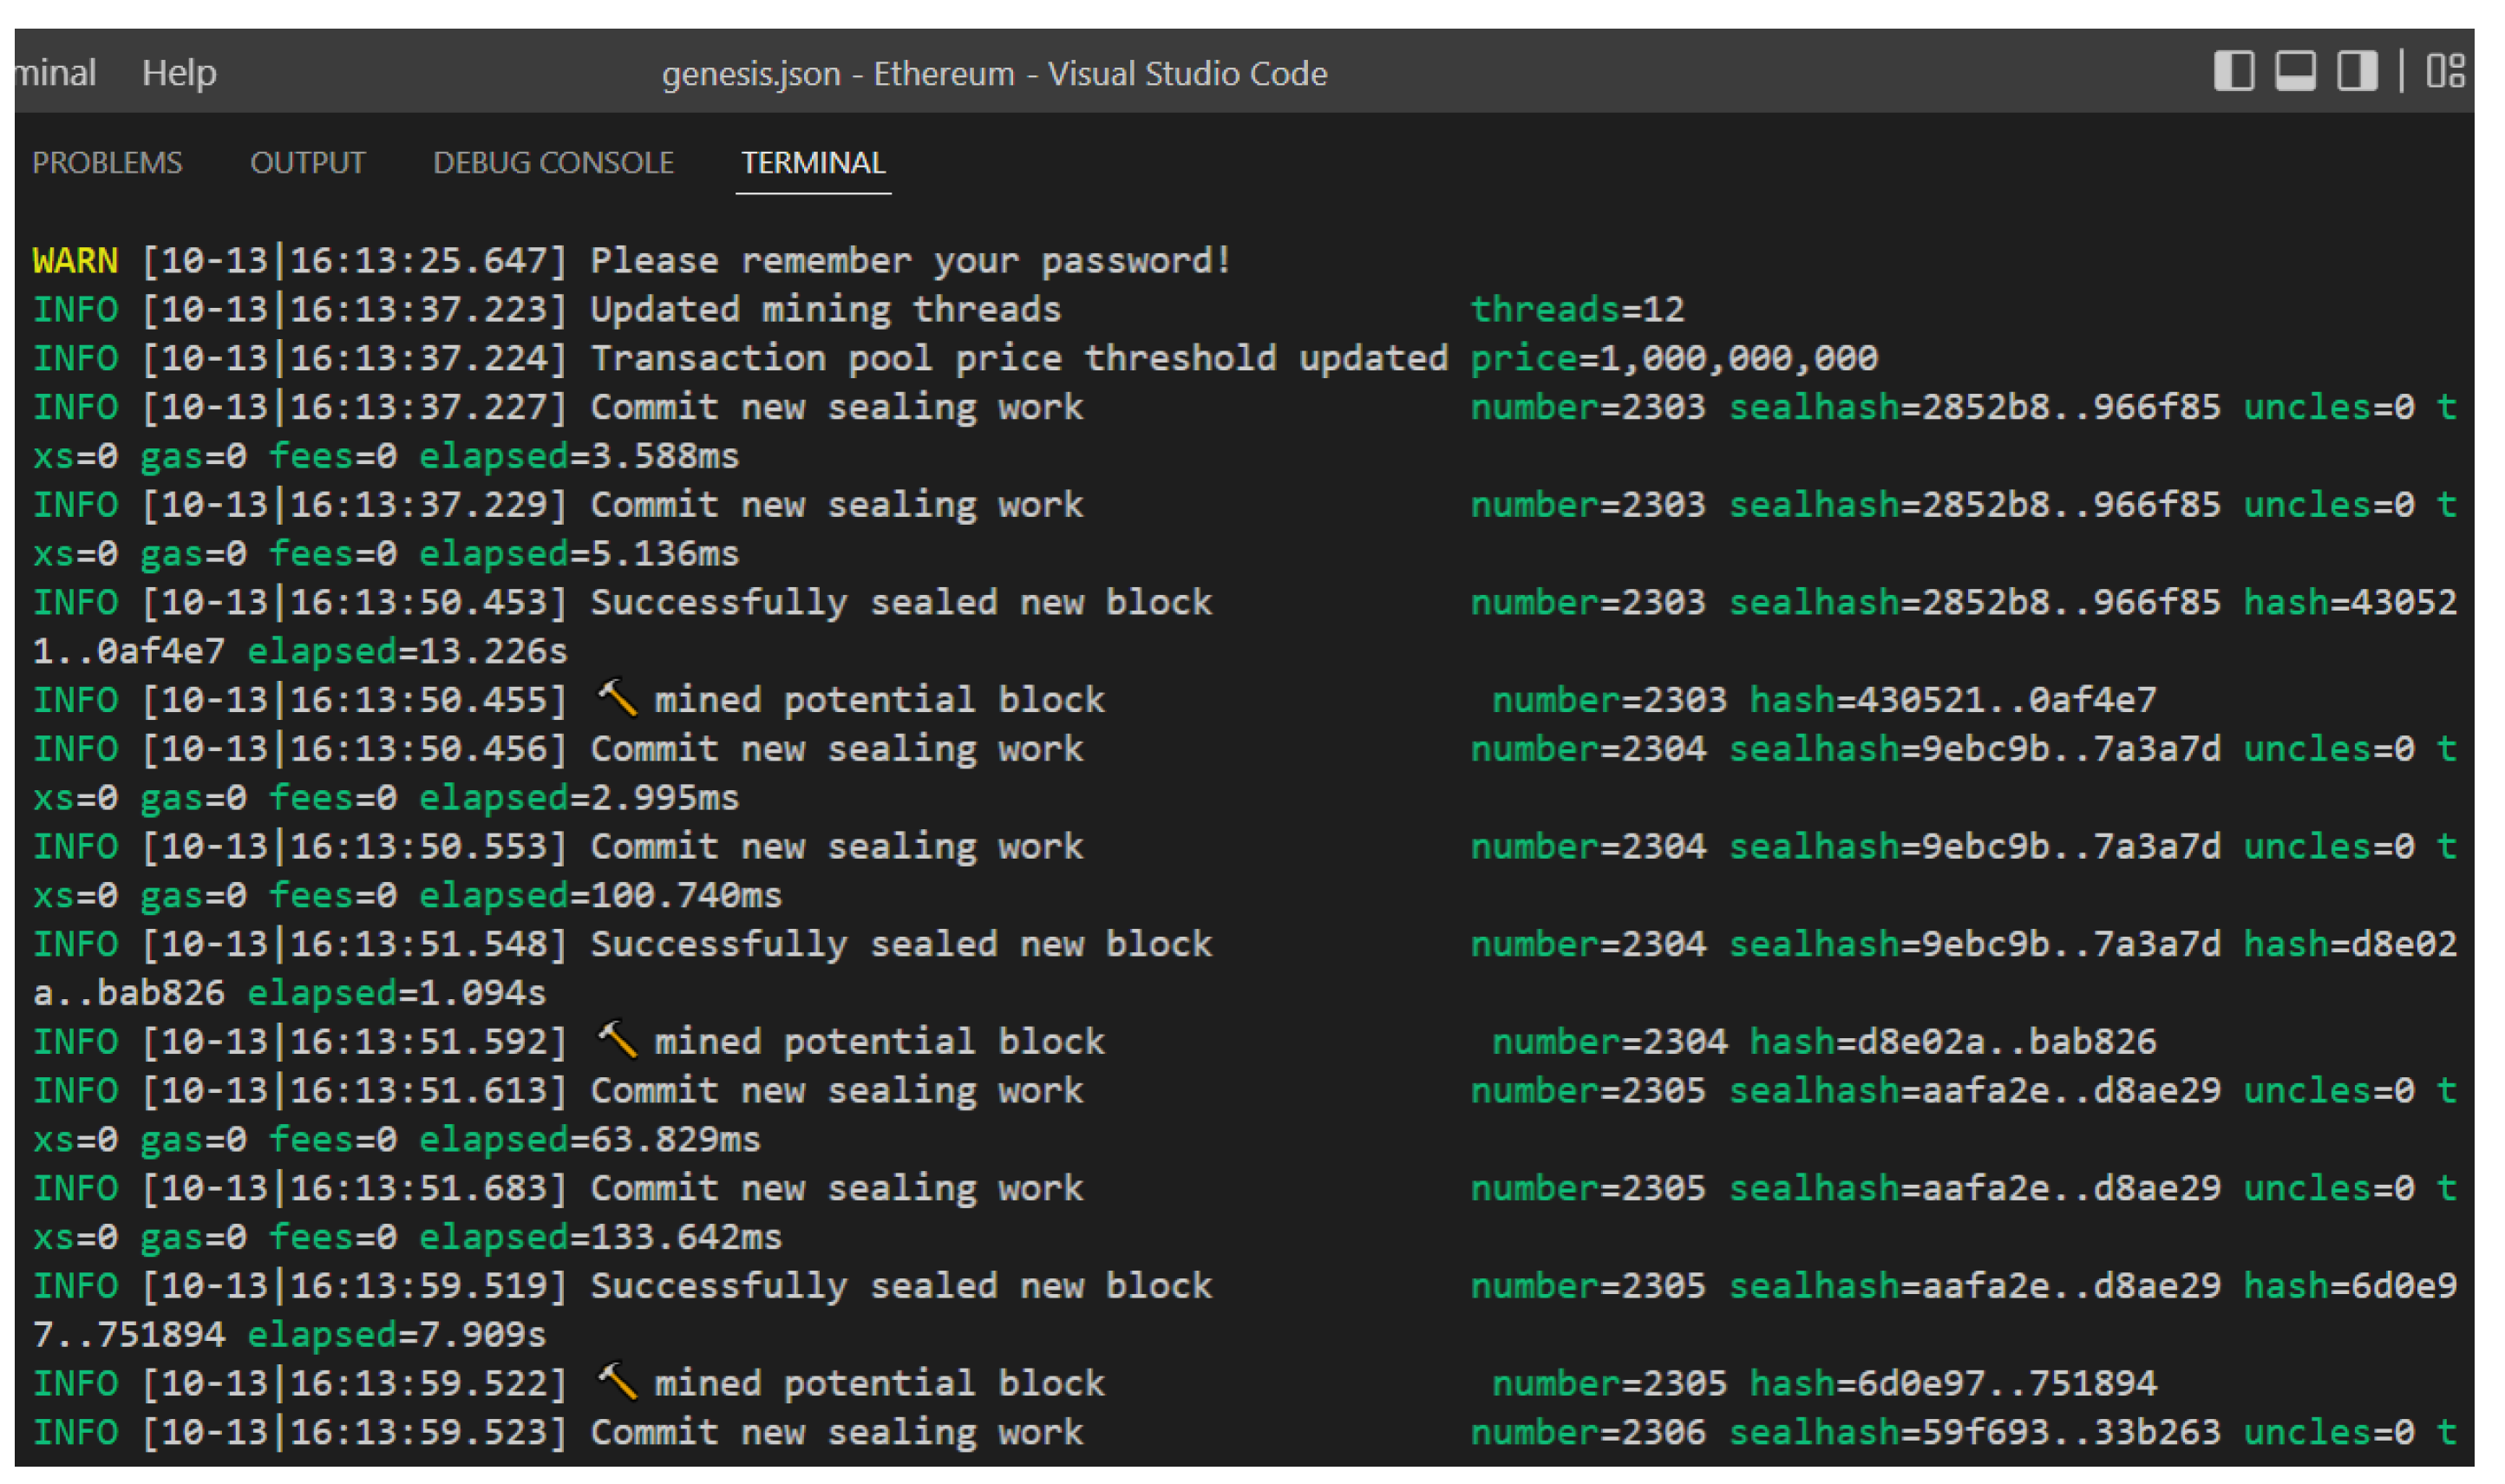Click the price=1,000,000,000 terminal text
2505x1484 pixels.
point(1673,359)
